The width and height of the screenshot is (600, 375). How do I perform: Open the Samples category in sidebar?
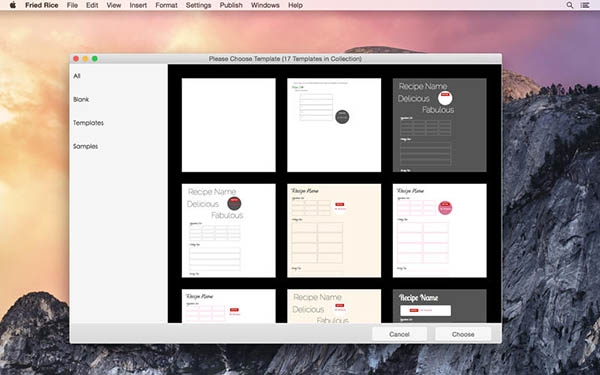point(85,146)
